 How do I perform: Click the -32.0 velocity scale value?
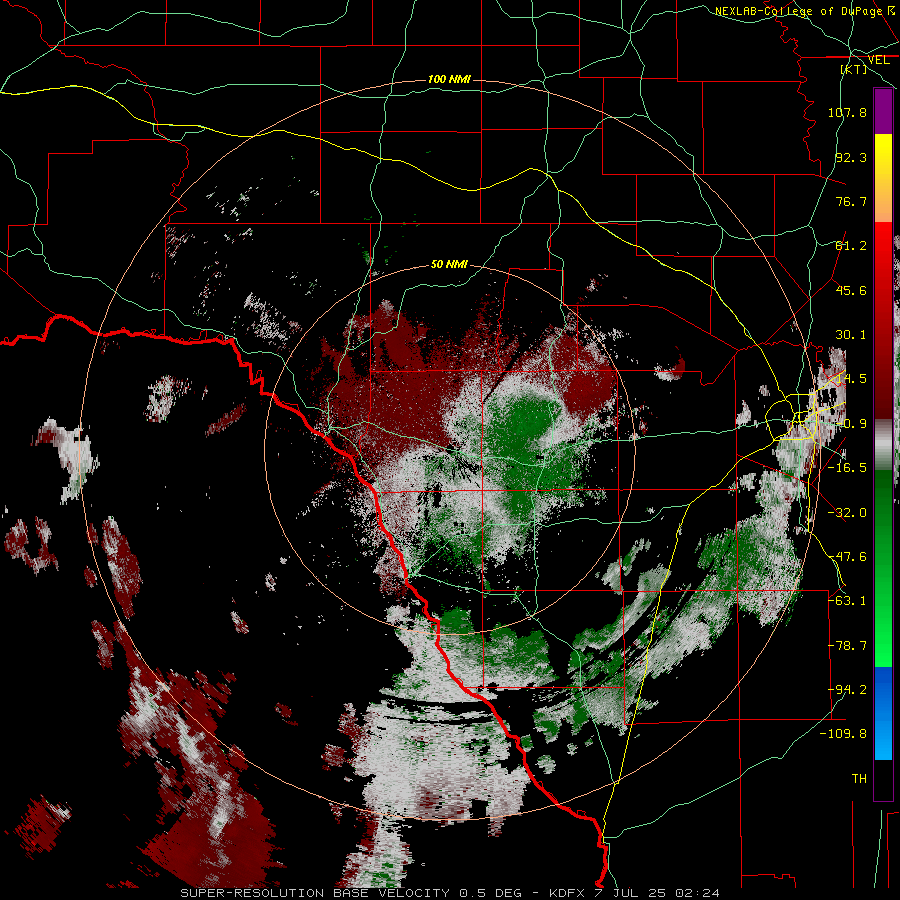[847, 513]
